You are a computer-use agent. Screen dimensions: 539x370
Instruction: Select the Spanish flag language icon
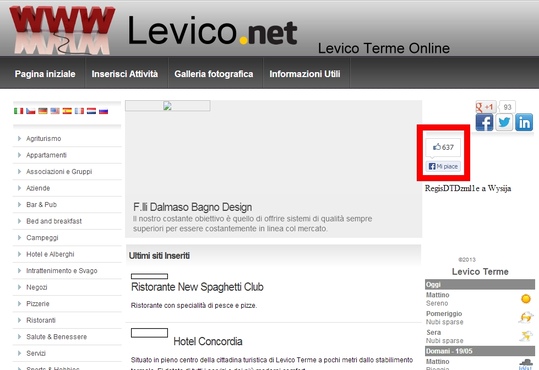[x=67, y=111]
